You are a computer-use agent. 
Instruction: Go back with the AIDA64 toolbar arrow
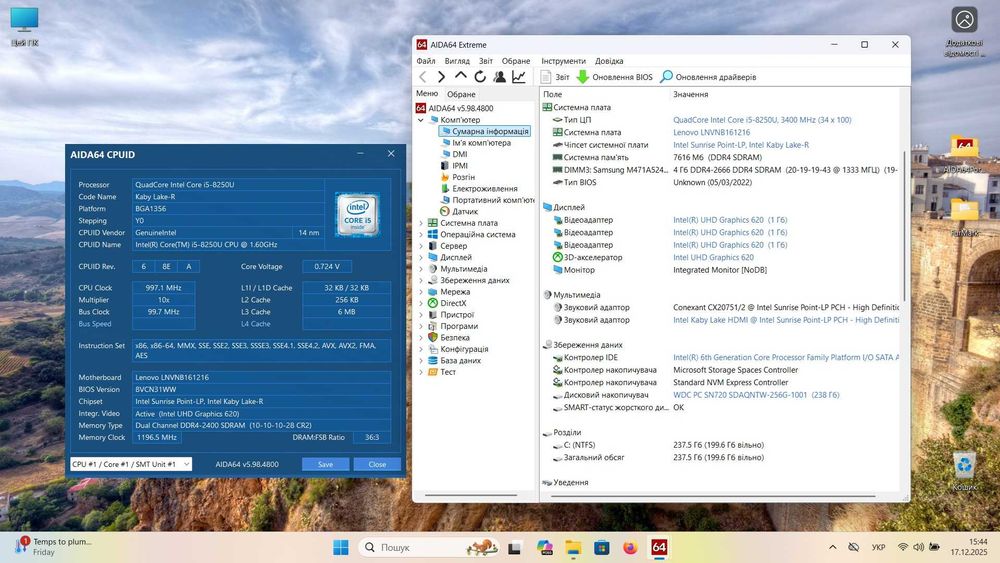coord(423,77)
